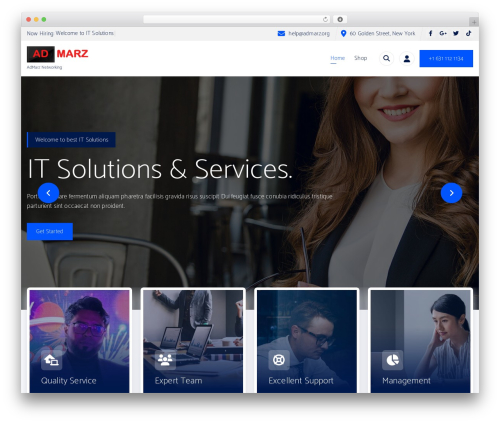This screenshot has width=500, height=423.
Task: Click the phone number button
Action: pos(446,59)
